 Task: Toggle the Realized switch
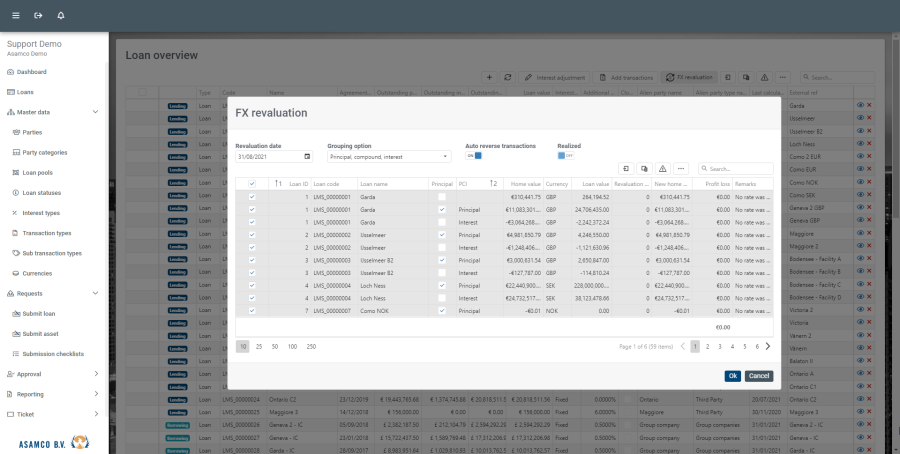click(566, 156)
